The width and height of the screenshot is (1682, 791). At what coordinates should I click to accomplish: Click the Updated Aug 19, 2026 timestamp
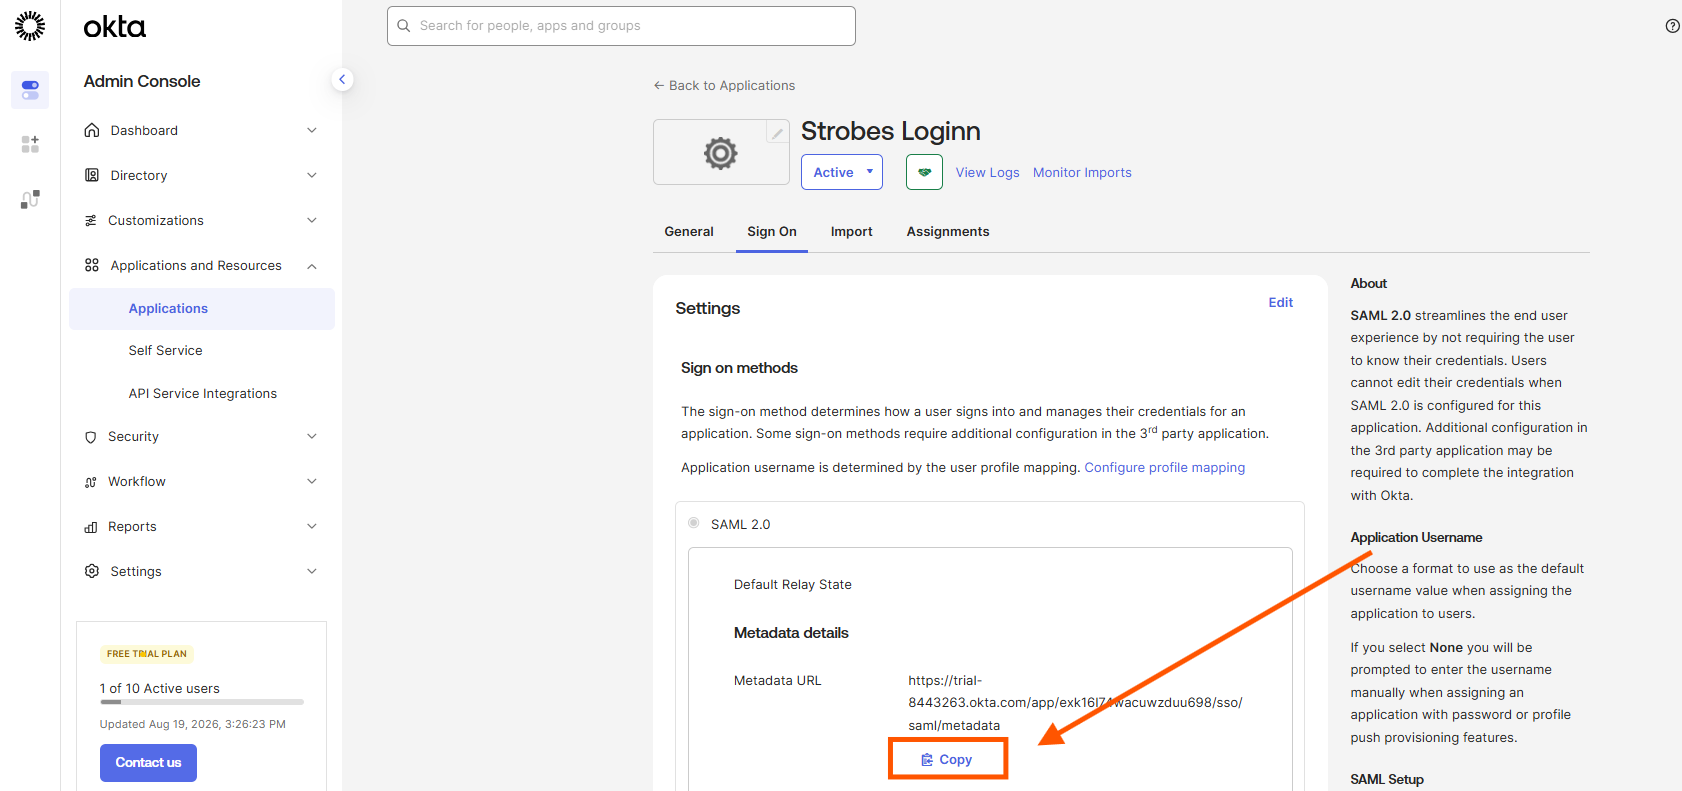[193, 725]
